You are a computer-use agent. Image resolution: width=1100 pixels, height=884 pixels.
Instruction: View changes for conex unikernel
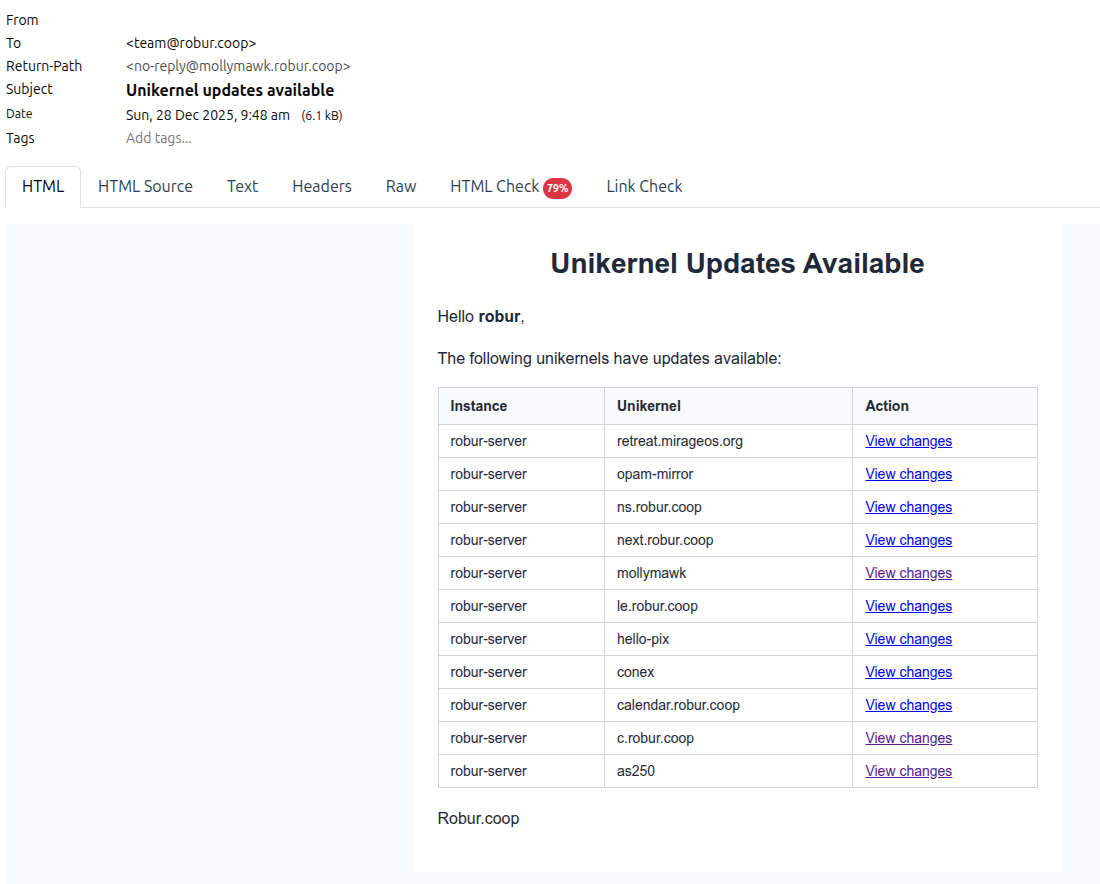pyautogui.click(x=908, y=671)
